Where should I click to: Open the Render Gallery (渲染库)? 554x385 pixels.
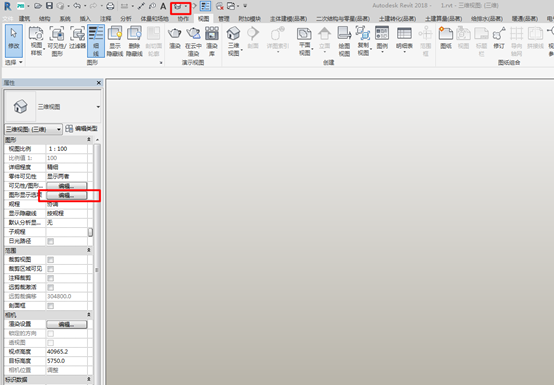pos(212,41)
